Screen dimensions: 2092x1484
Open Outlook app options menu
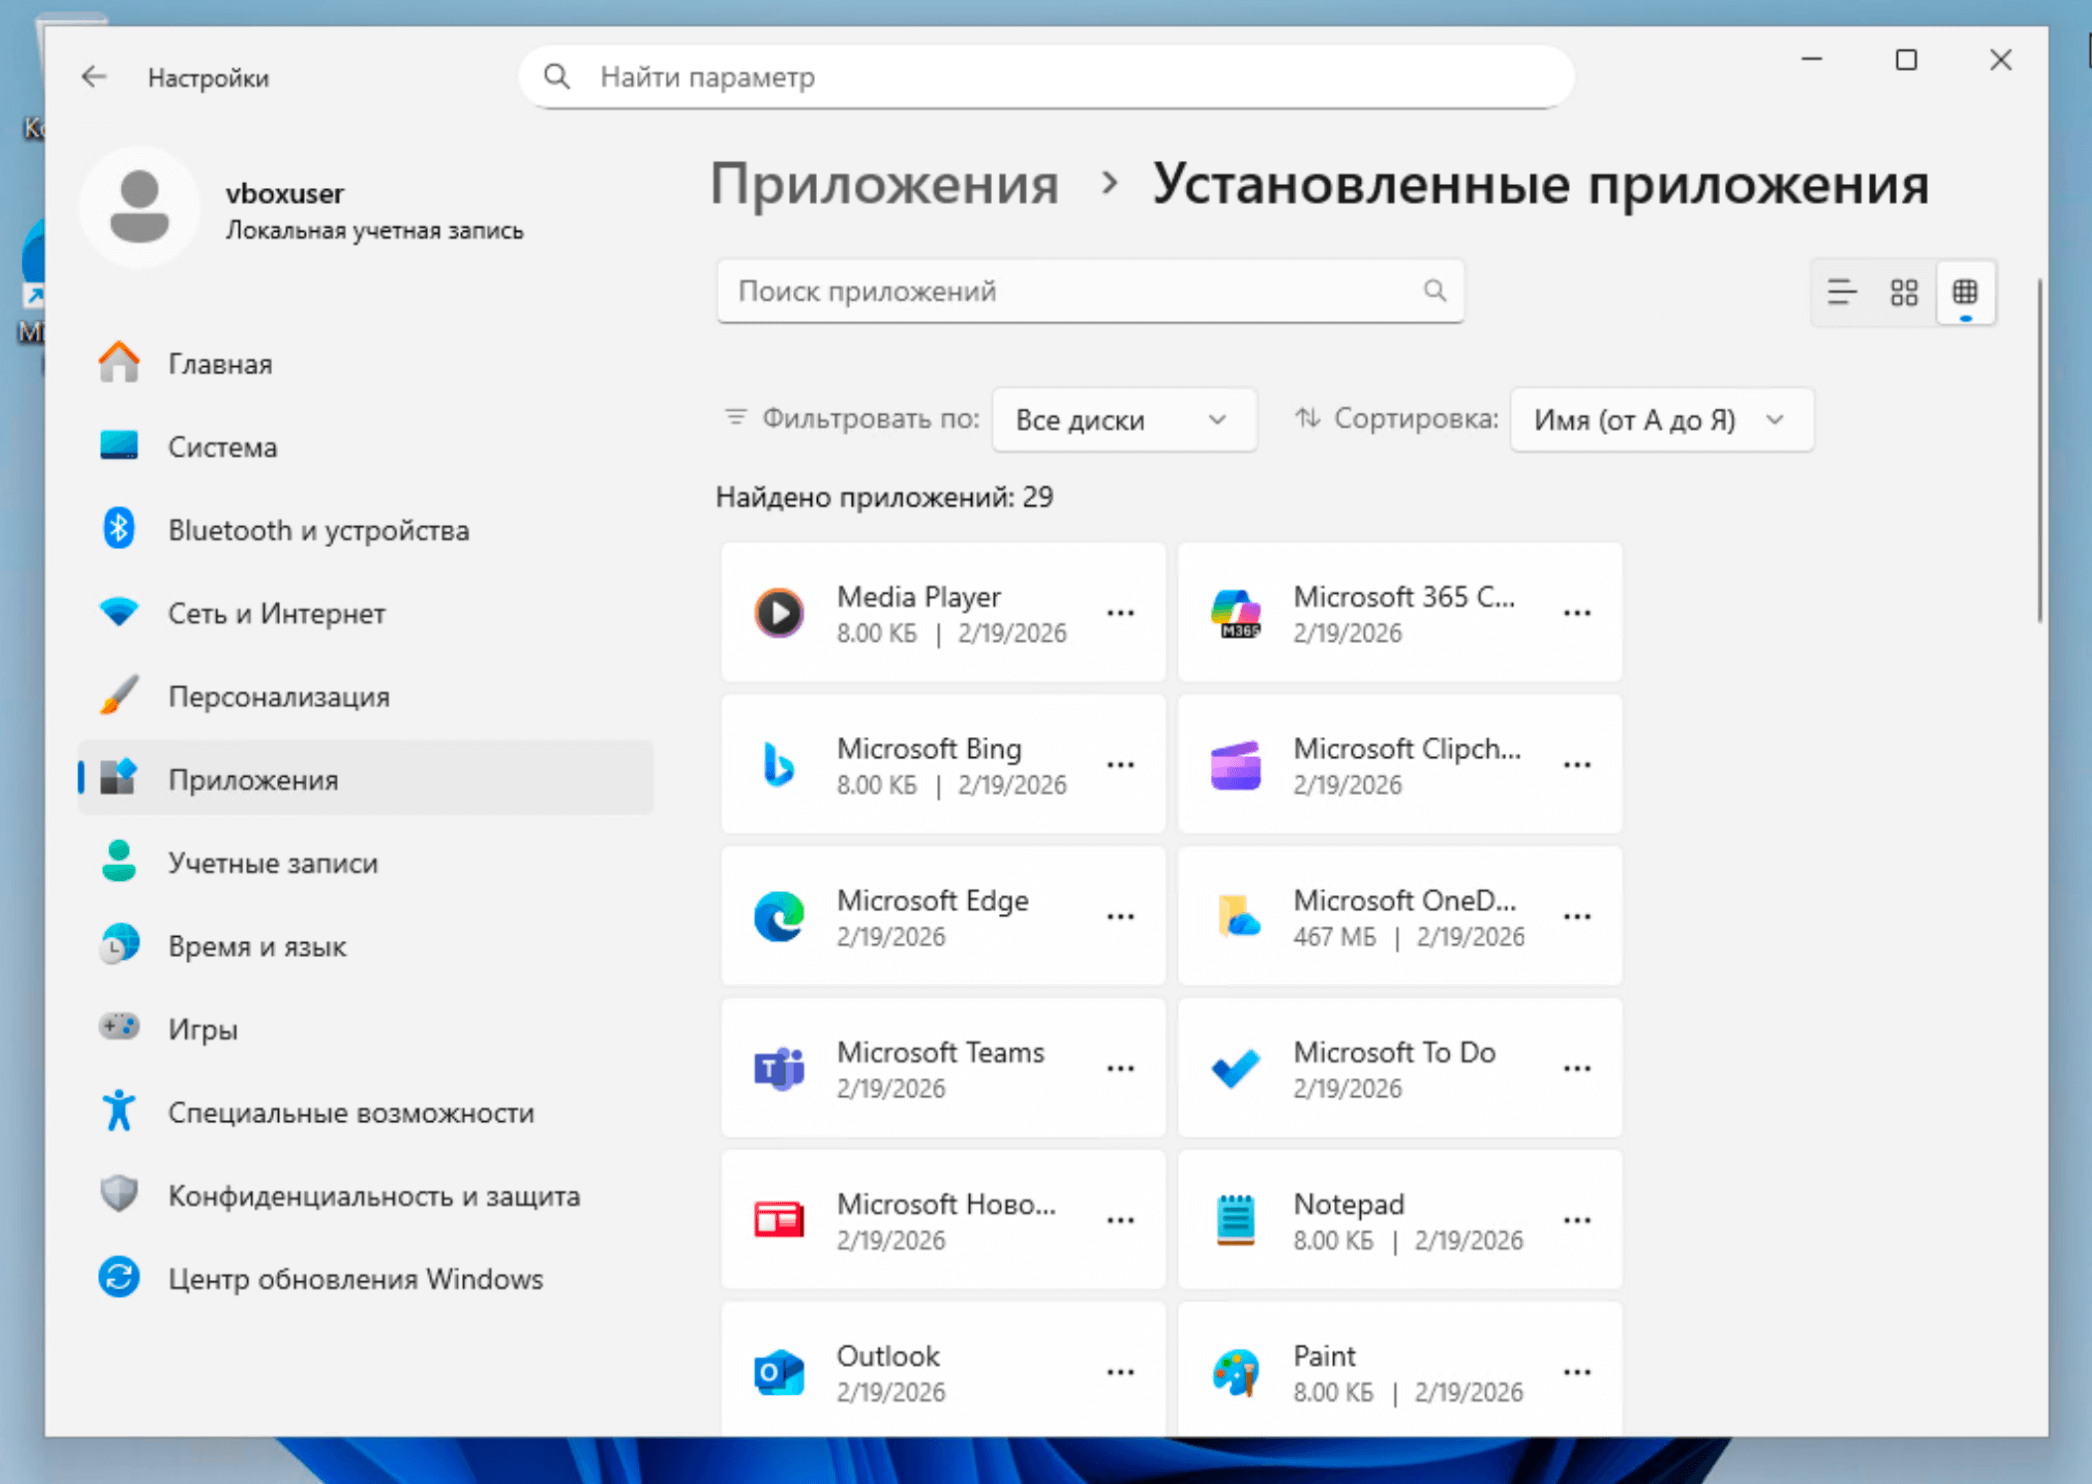pyautogui.click(x=1120, y=1372)
